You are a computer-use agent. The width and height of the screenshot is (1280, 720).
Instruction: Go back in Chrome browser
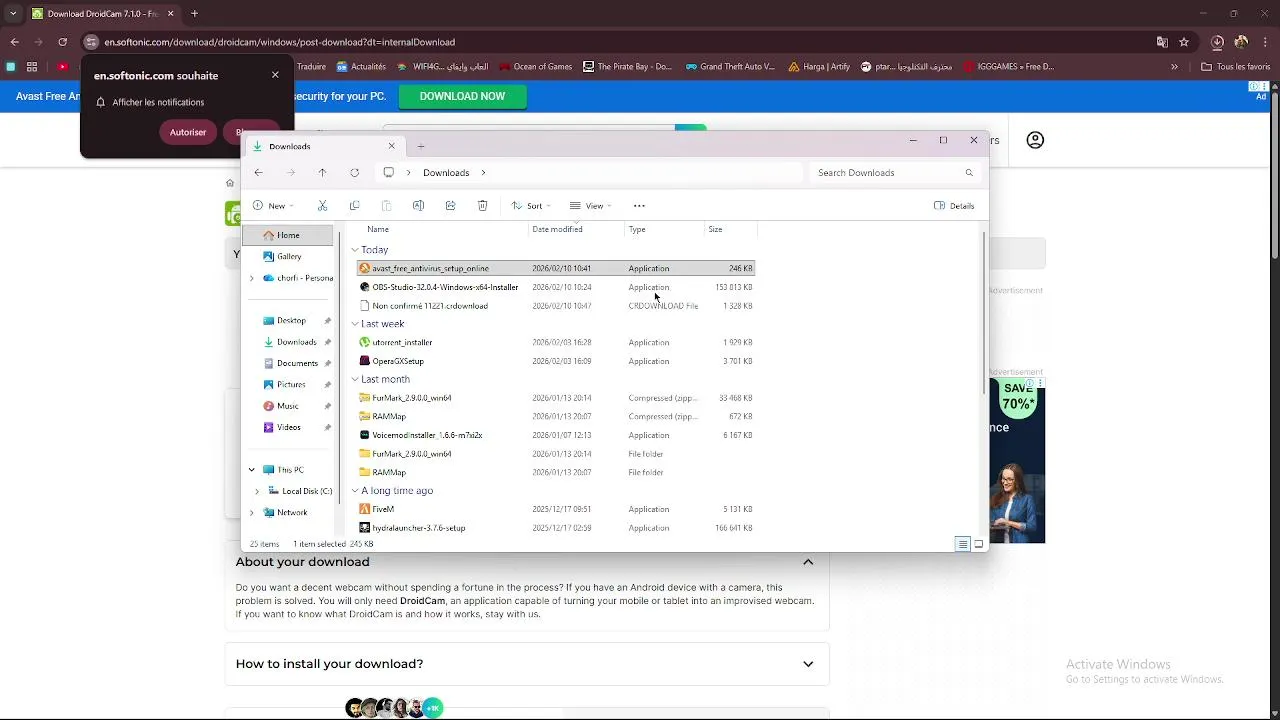(14, 42)
